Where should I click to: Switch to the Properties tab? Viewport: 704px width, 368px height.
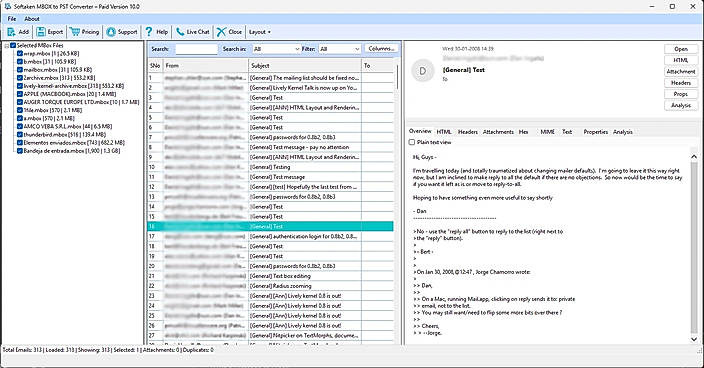(595, 132)
